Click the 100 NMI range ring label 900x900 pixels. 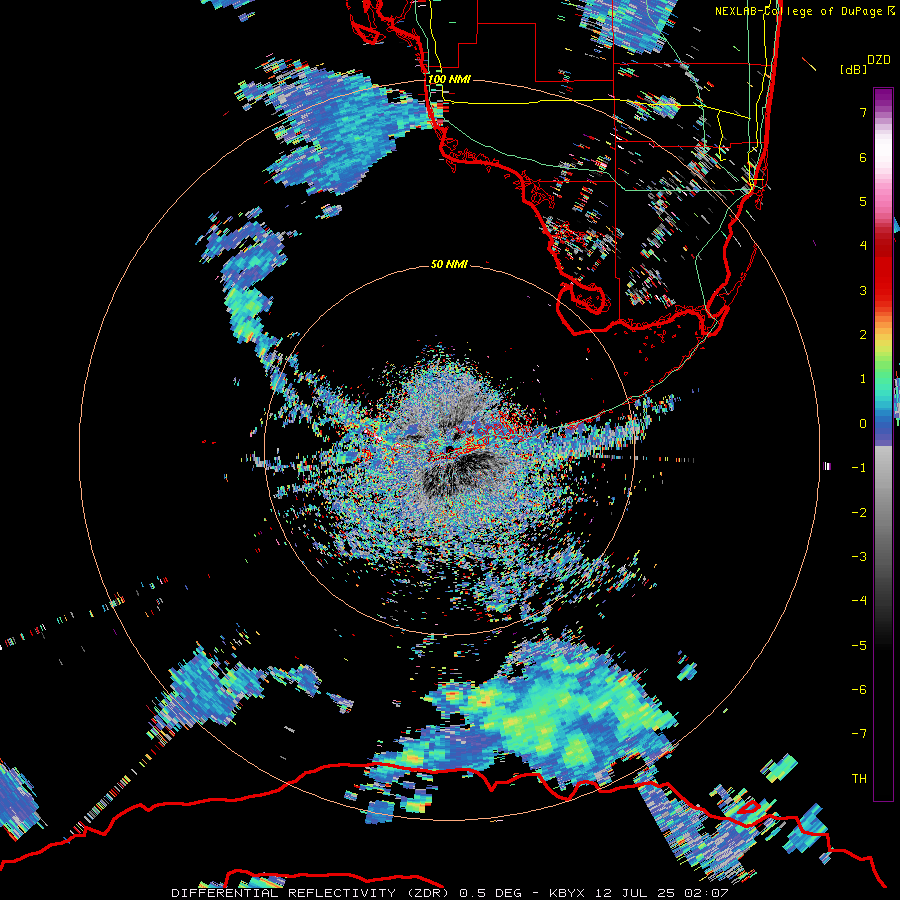pyautogui.click(x=449, y=79)
